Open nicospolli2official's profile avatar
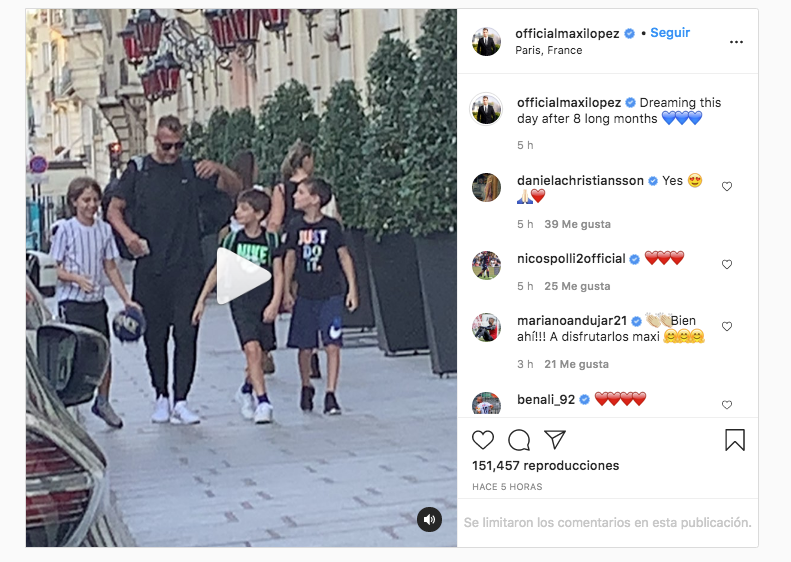The width and height of the screenshot is (791, 562). click(x=486, y=265)
